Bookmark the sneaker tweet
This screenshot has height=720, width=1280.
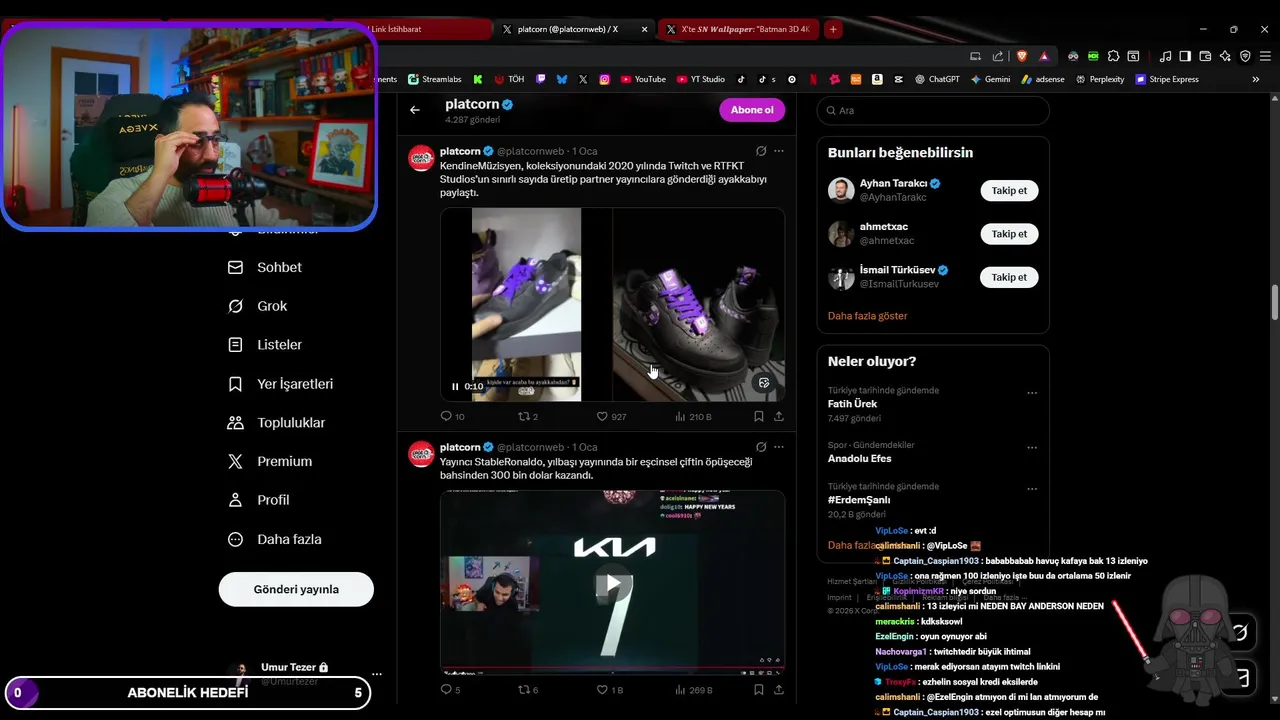coord(759,416)
